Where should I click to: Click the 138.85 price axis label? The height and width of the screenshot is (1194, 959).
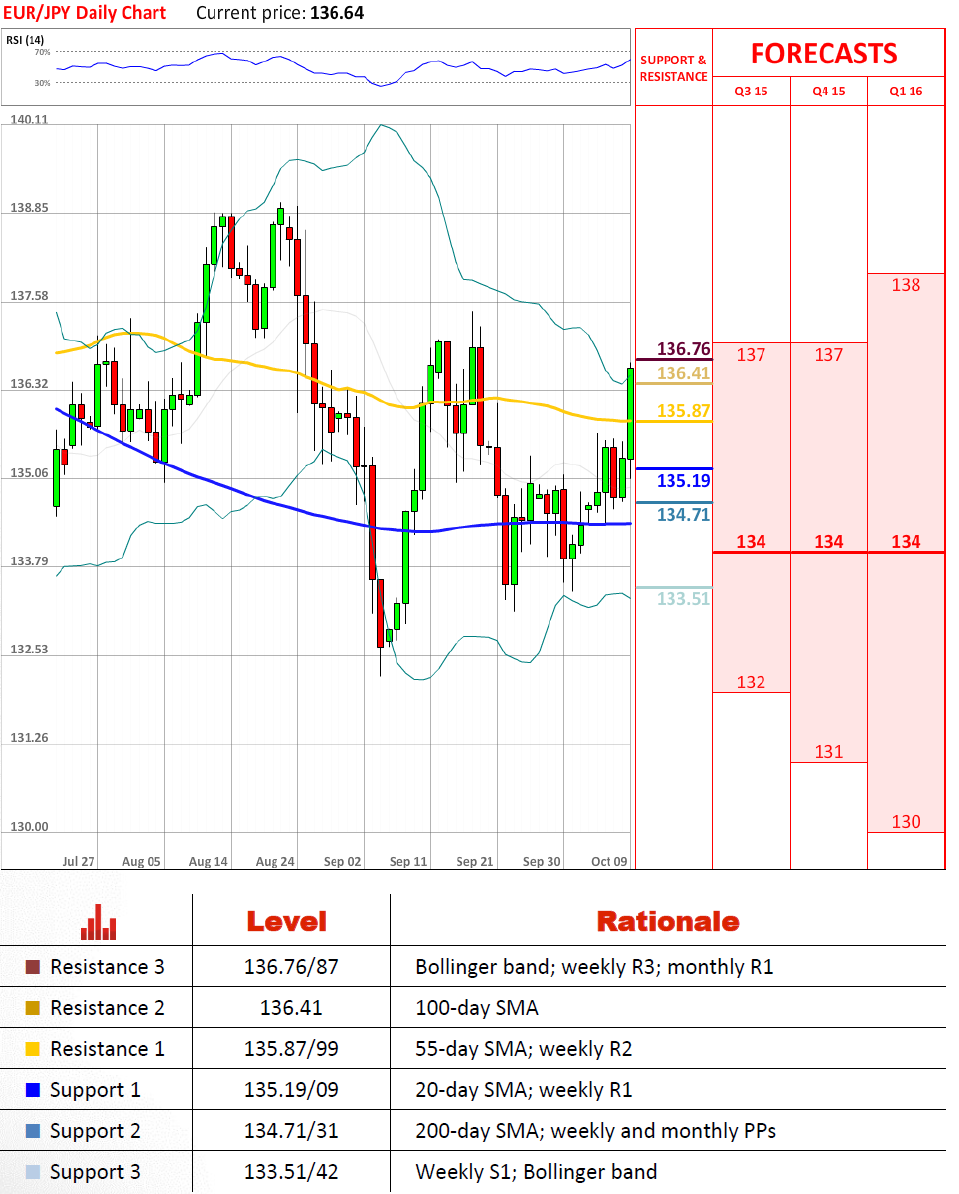[29, 208]
